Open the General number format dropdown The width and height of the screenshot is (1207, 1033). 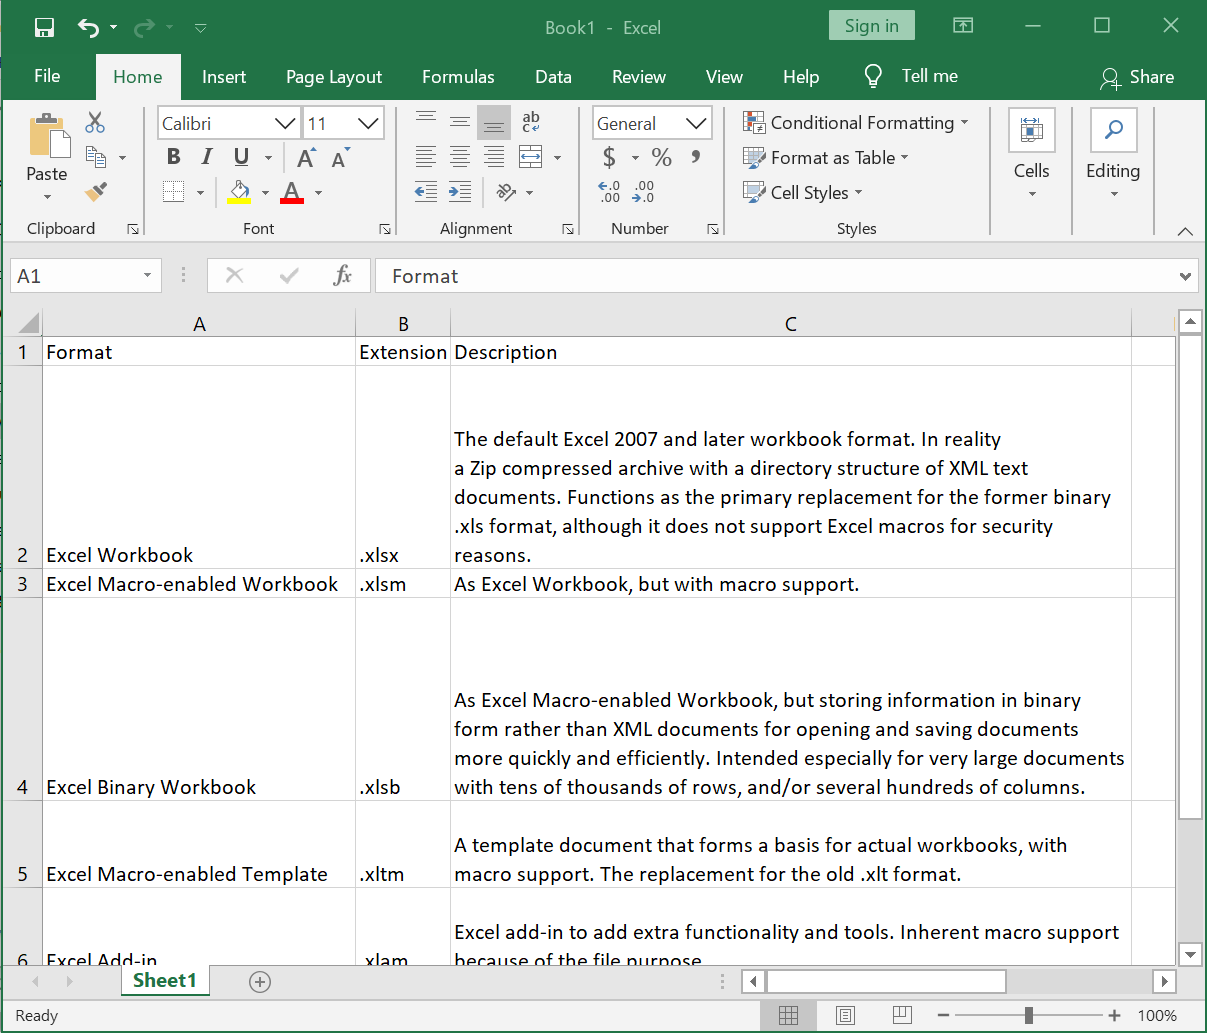[696, 122]
